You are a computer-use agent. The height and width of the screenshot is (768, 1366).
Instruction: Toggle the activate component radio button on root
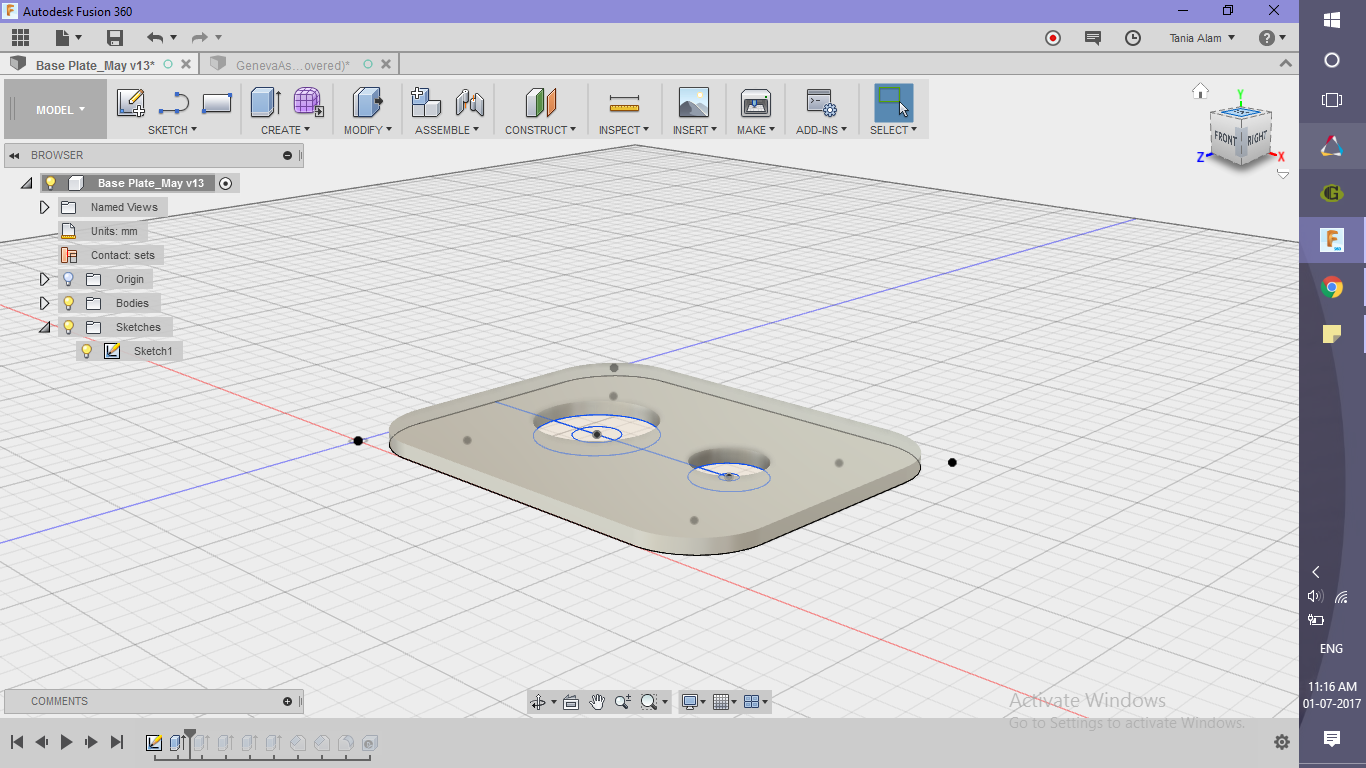coord(226,183)
